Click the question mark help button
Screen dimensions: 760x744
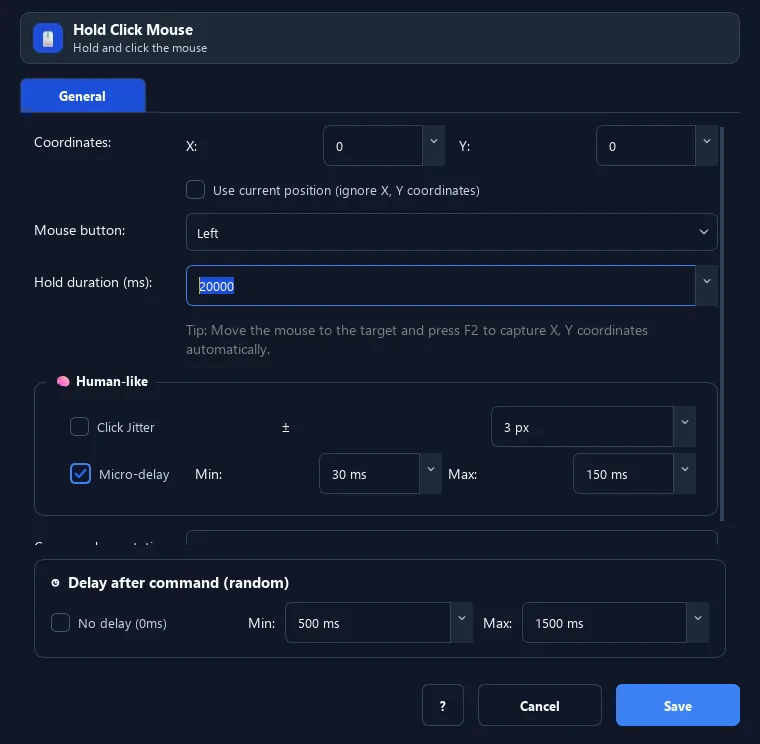pyautogui.click(x=443, y=705)
